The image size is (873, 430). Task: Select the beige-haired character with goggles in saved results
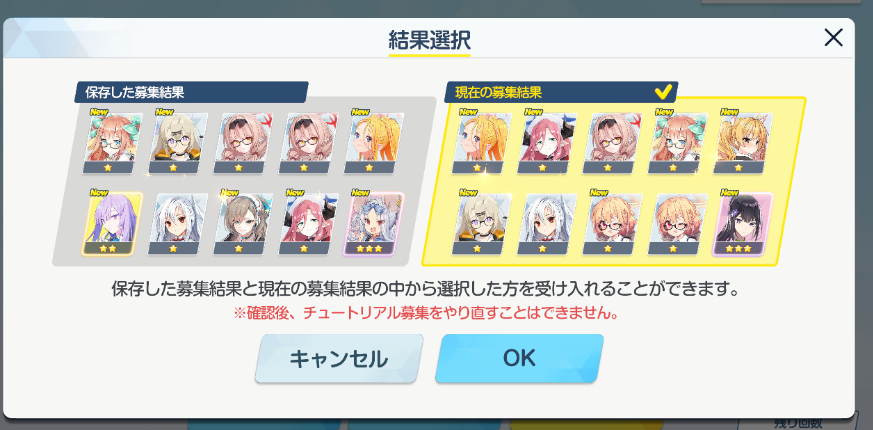click(x=177, y=143)
